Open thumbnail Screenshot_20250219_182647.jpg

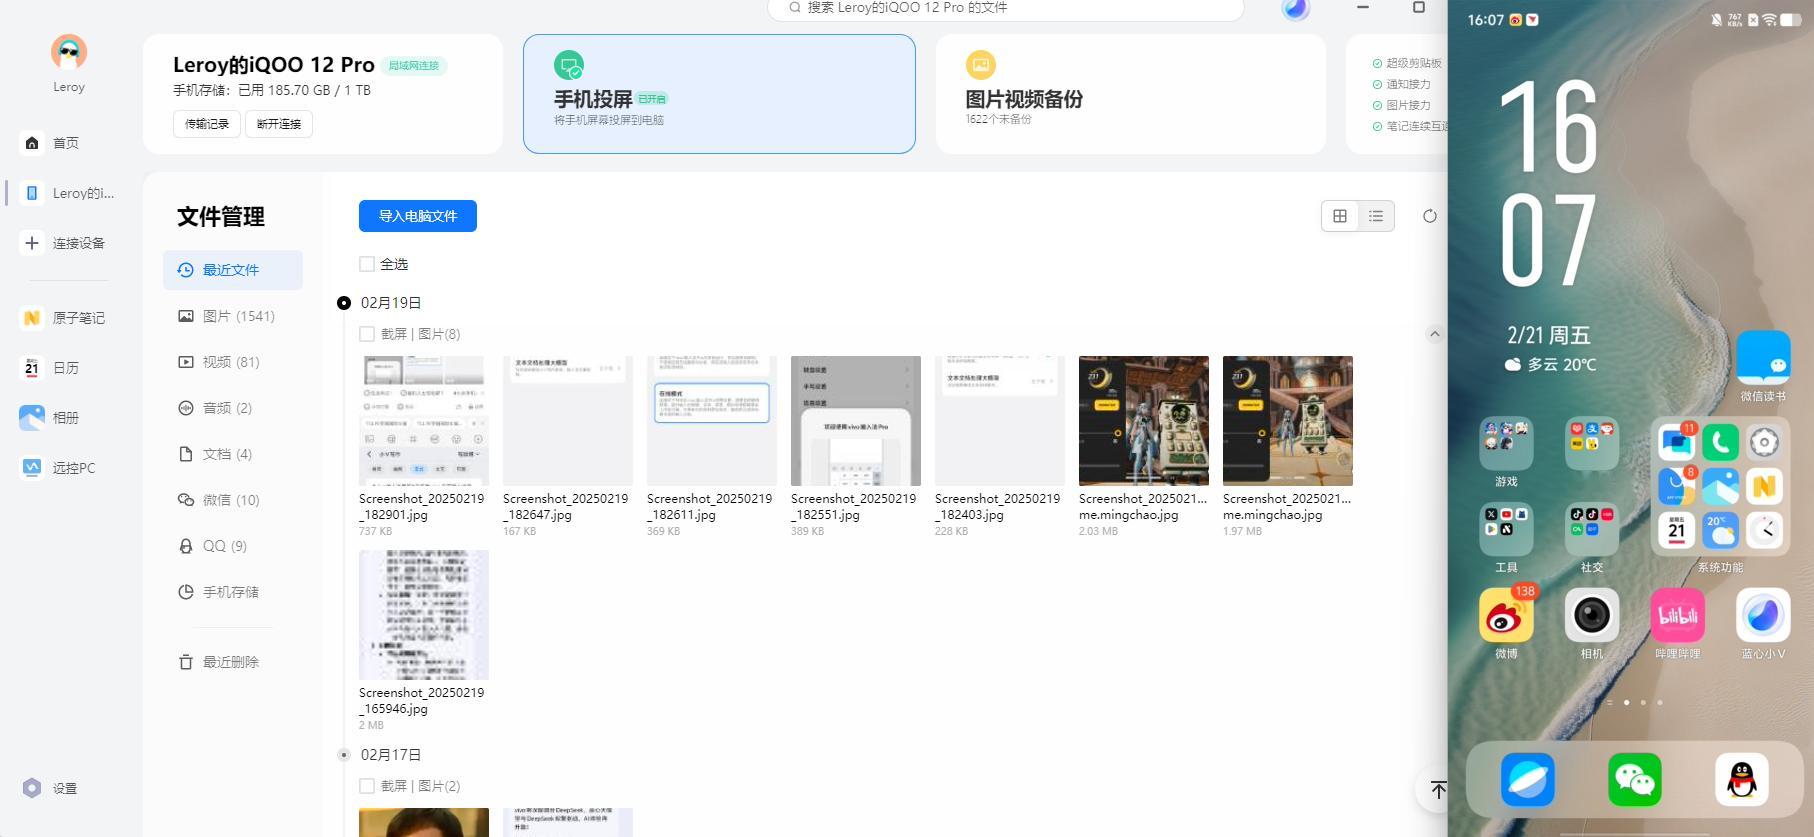coord(568,421)
